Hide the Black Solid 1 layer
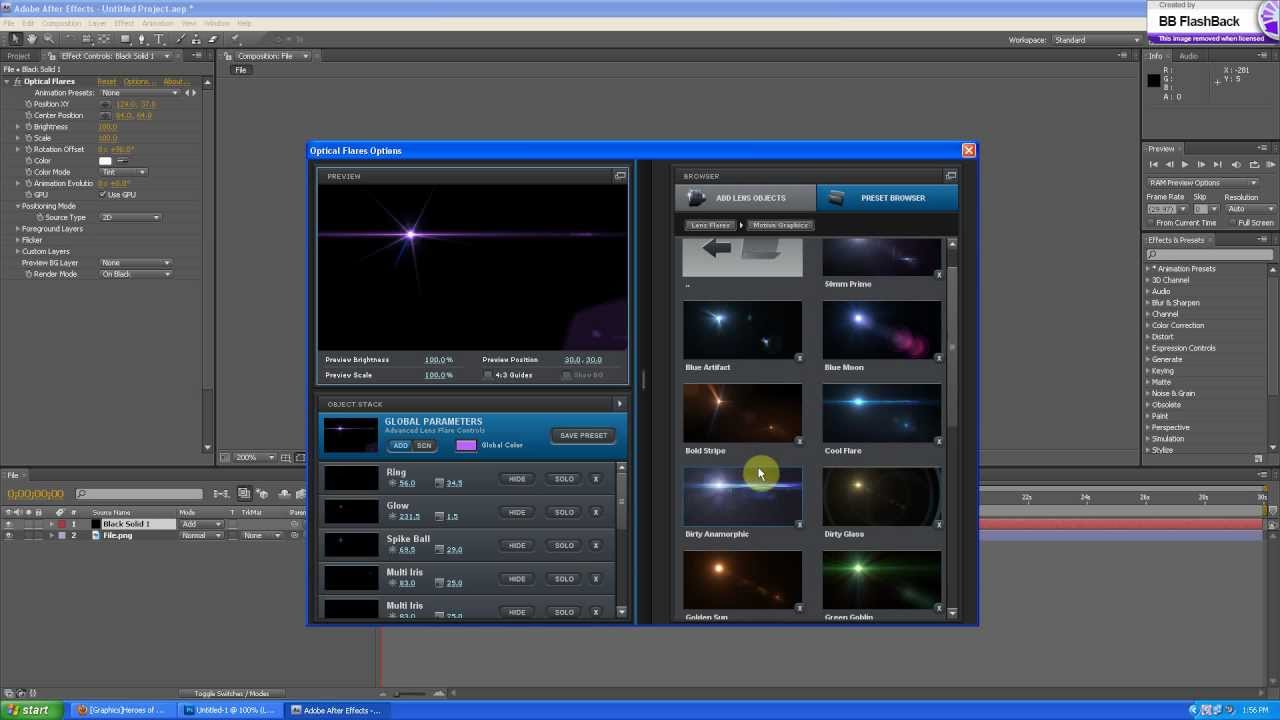Viewport: 1280px width, 720px height. point(8,524)
